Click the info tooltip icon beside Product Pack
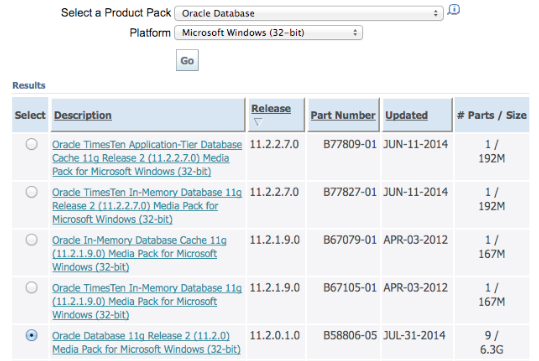Viewport: 539px width, 361px height. click(x=453, y=10)
